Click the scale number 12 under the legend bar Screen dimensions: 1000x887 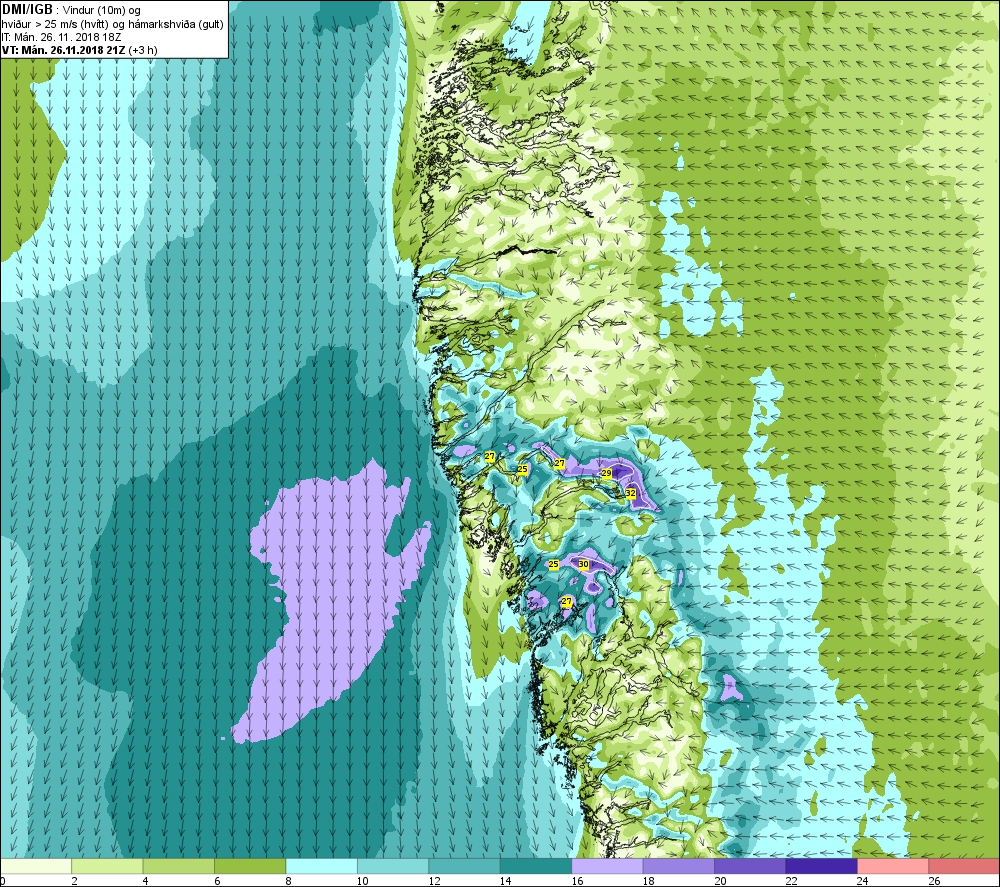[434, 881]
